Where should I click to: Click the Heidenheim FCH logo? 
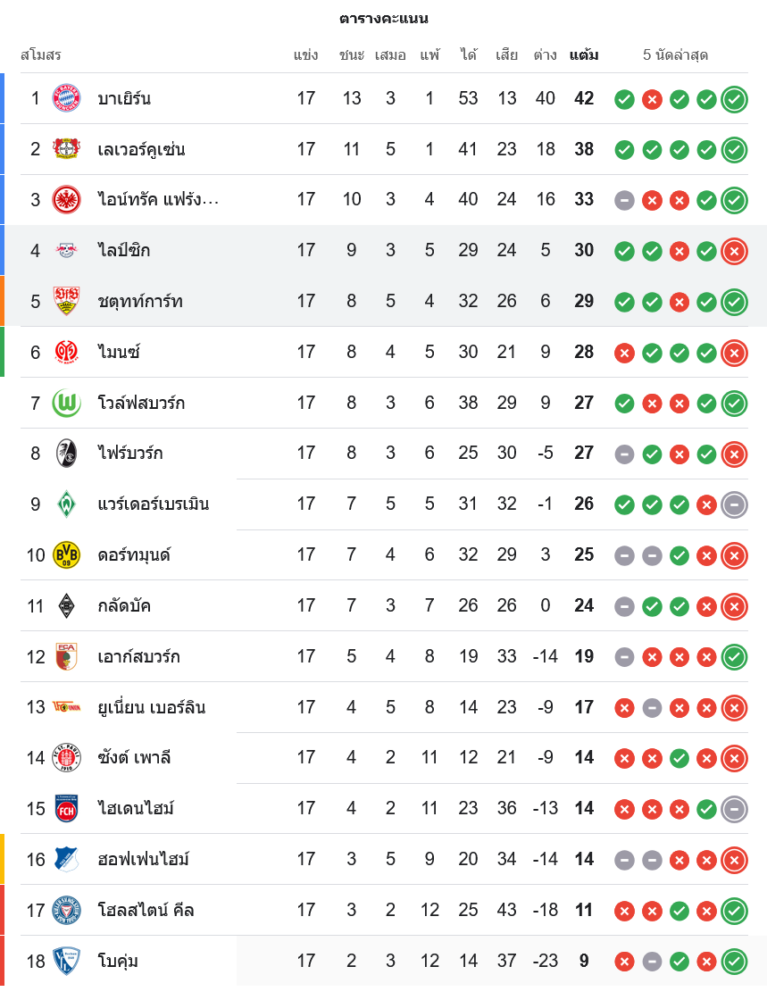tap(66, 808)
